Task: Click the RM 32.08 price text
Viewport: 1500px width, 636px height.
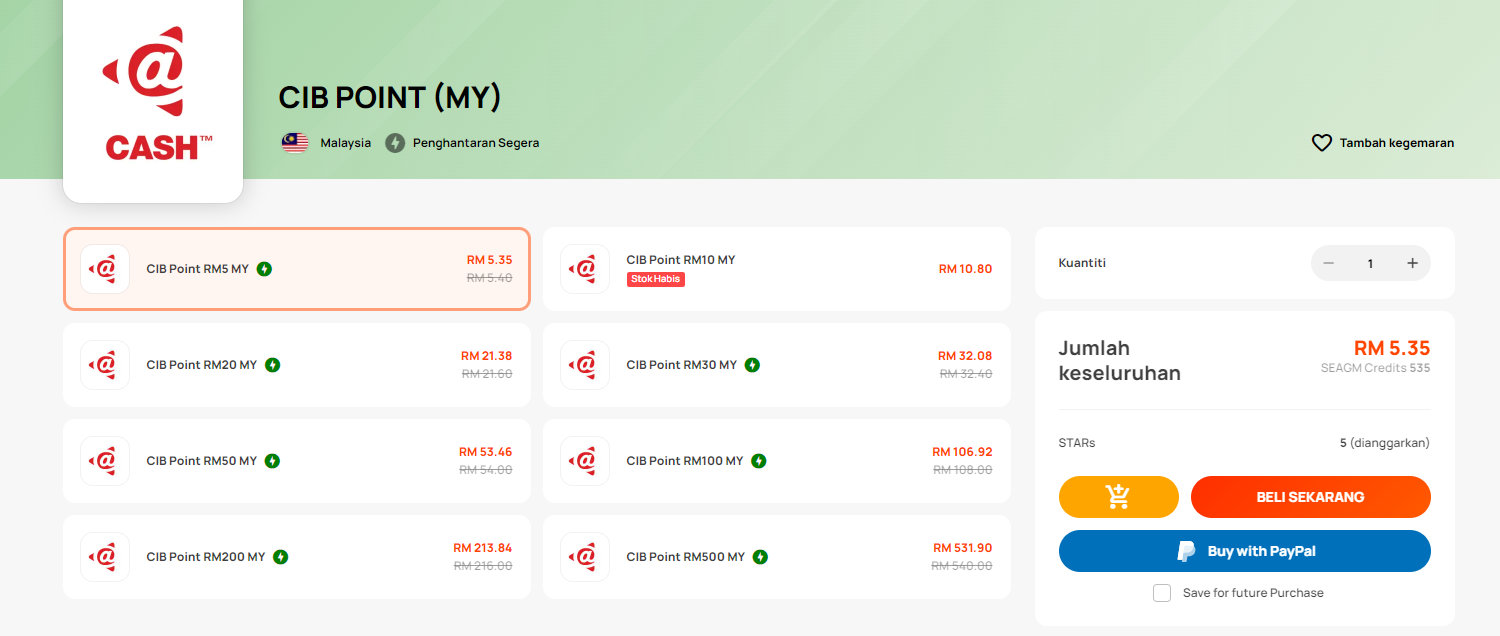Action: [x=965, y=356]
